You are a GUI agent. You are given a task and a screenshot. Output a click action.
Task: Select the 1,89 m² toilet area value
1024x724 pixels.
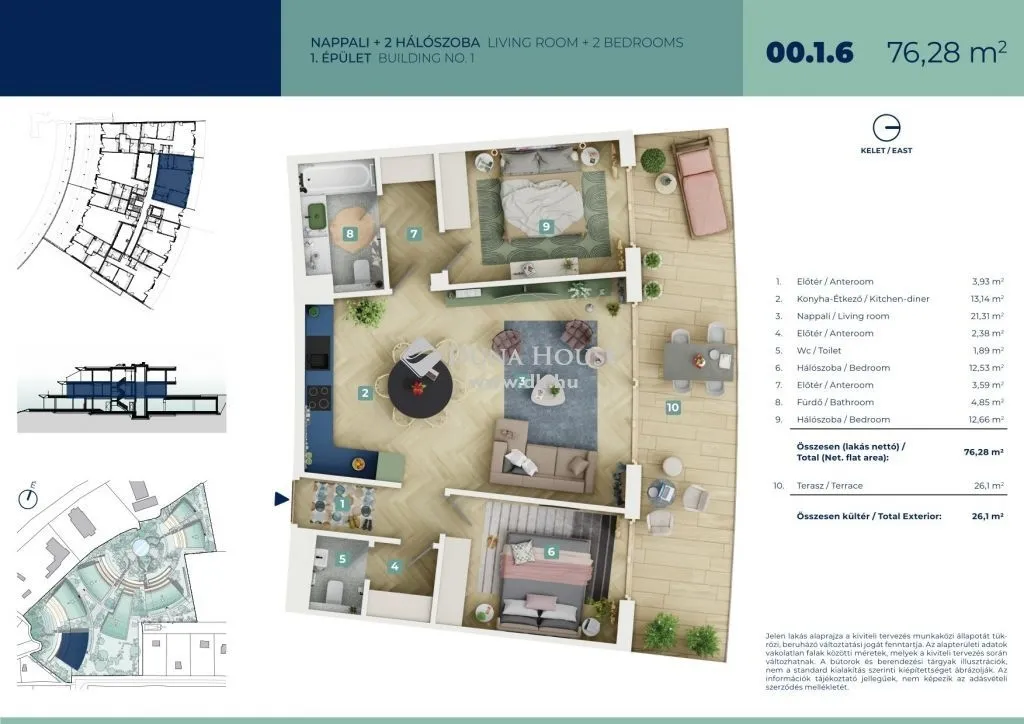[989, 351]
